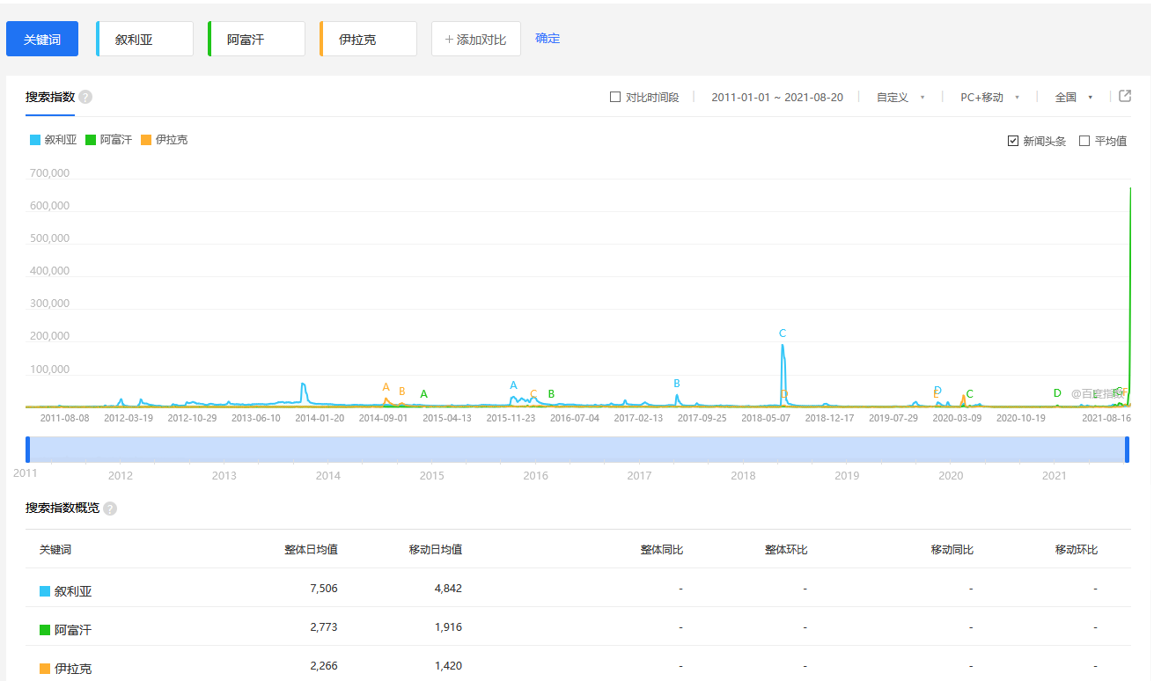This screenshot has width=1152, height=682.
Task: Click the orange 伊拉克 legend square
Action: [x=146, y=140]
